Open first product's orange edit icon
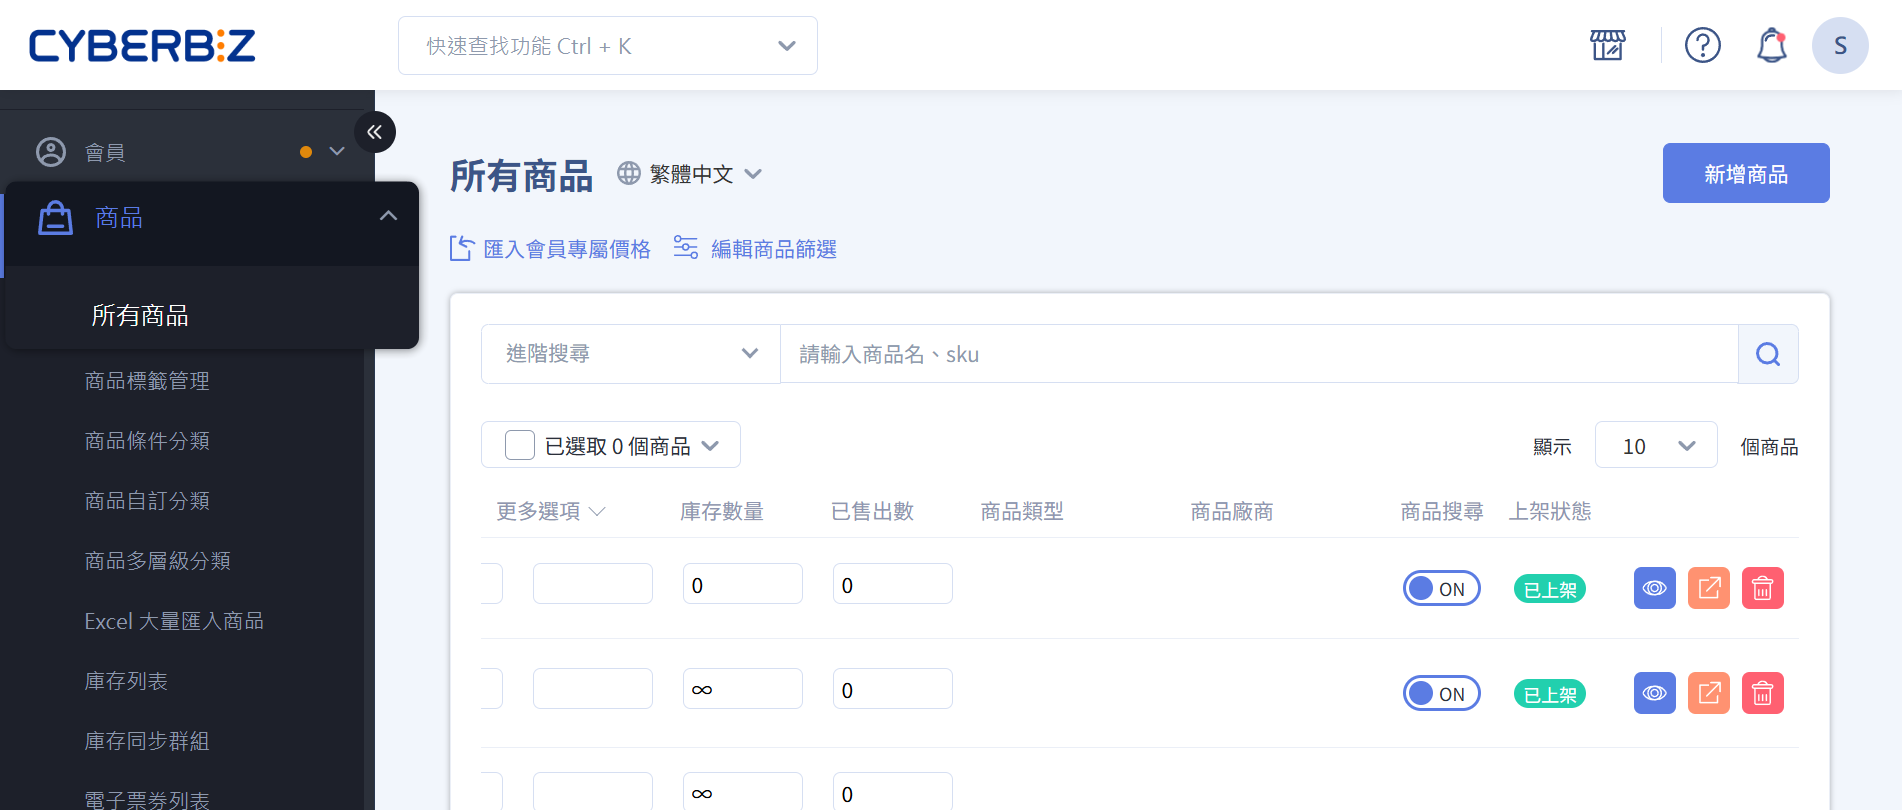1902x810 pixels. (1708, 588)
